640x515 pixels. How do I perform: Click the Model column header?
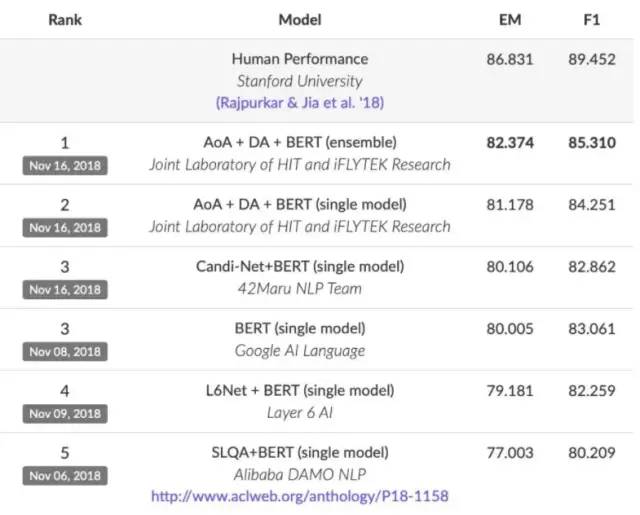(x=300, y=19)
